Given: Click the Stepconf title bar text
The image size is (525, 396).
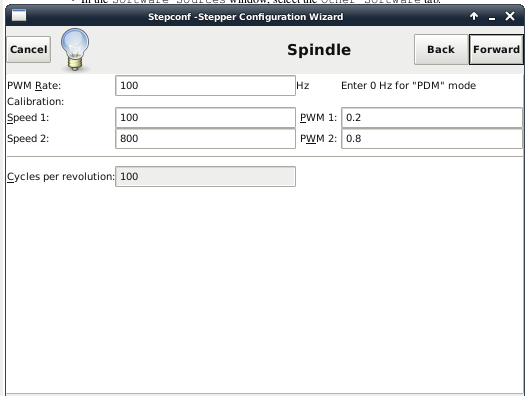Looking at the screenshot, I should [x=245, y=17].
